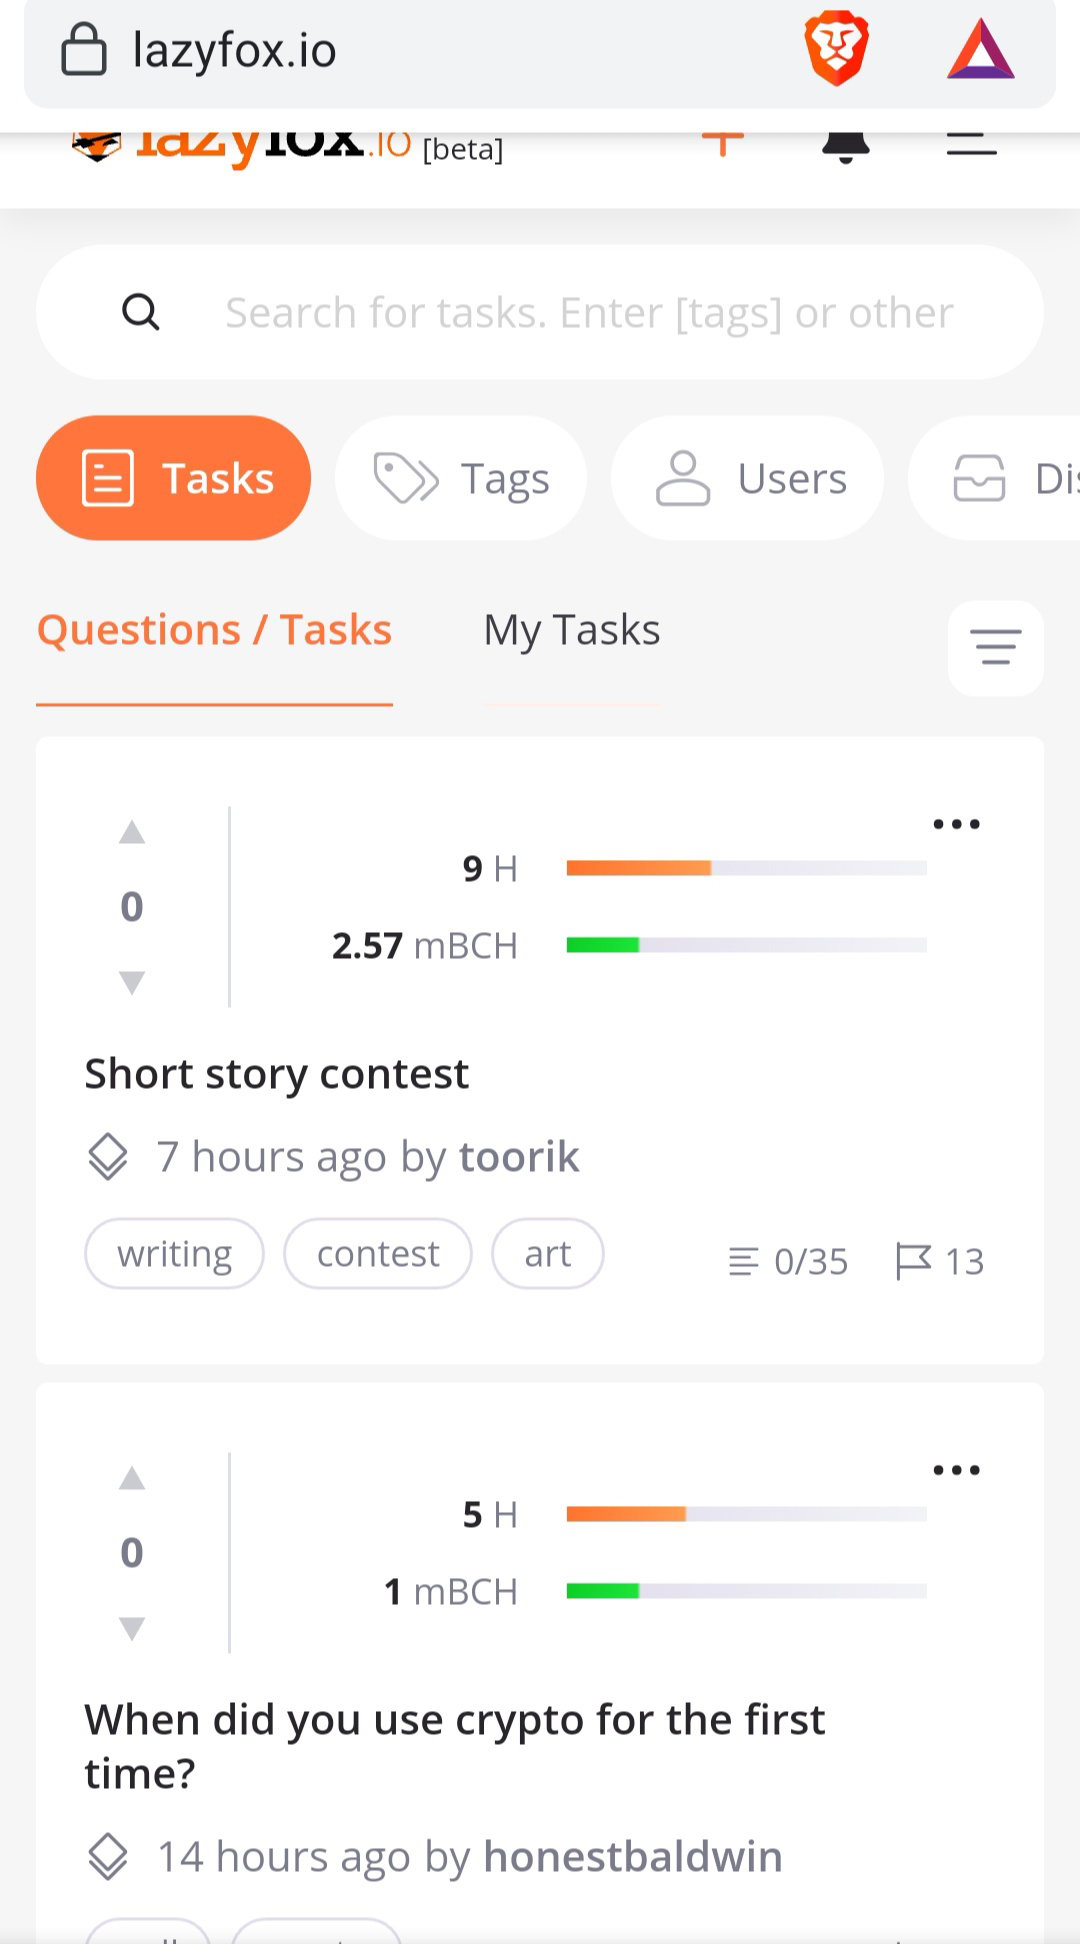This screenshot has height=1944, width=1080.
Task: Open the notifications bell icon
Action: tap(846, 147)
